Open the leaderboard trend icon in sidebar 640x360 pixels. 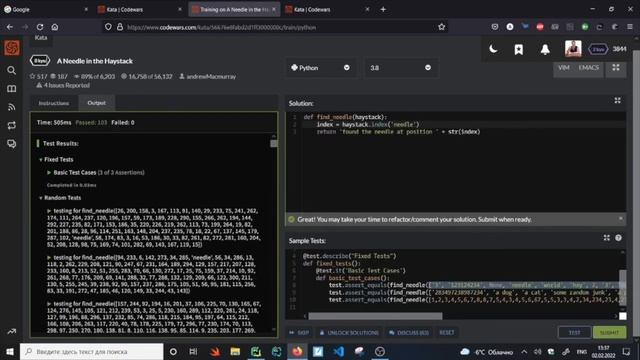click(12, 331)
